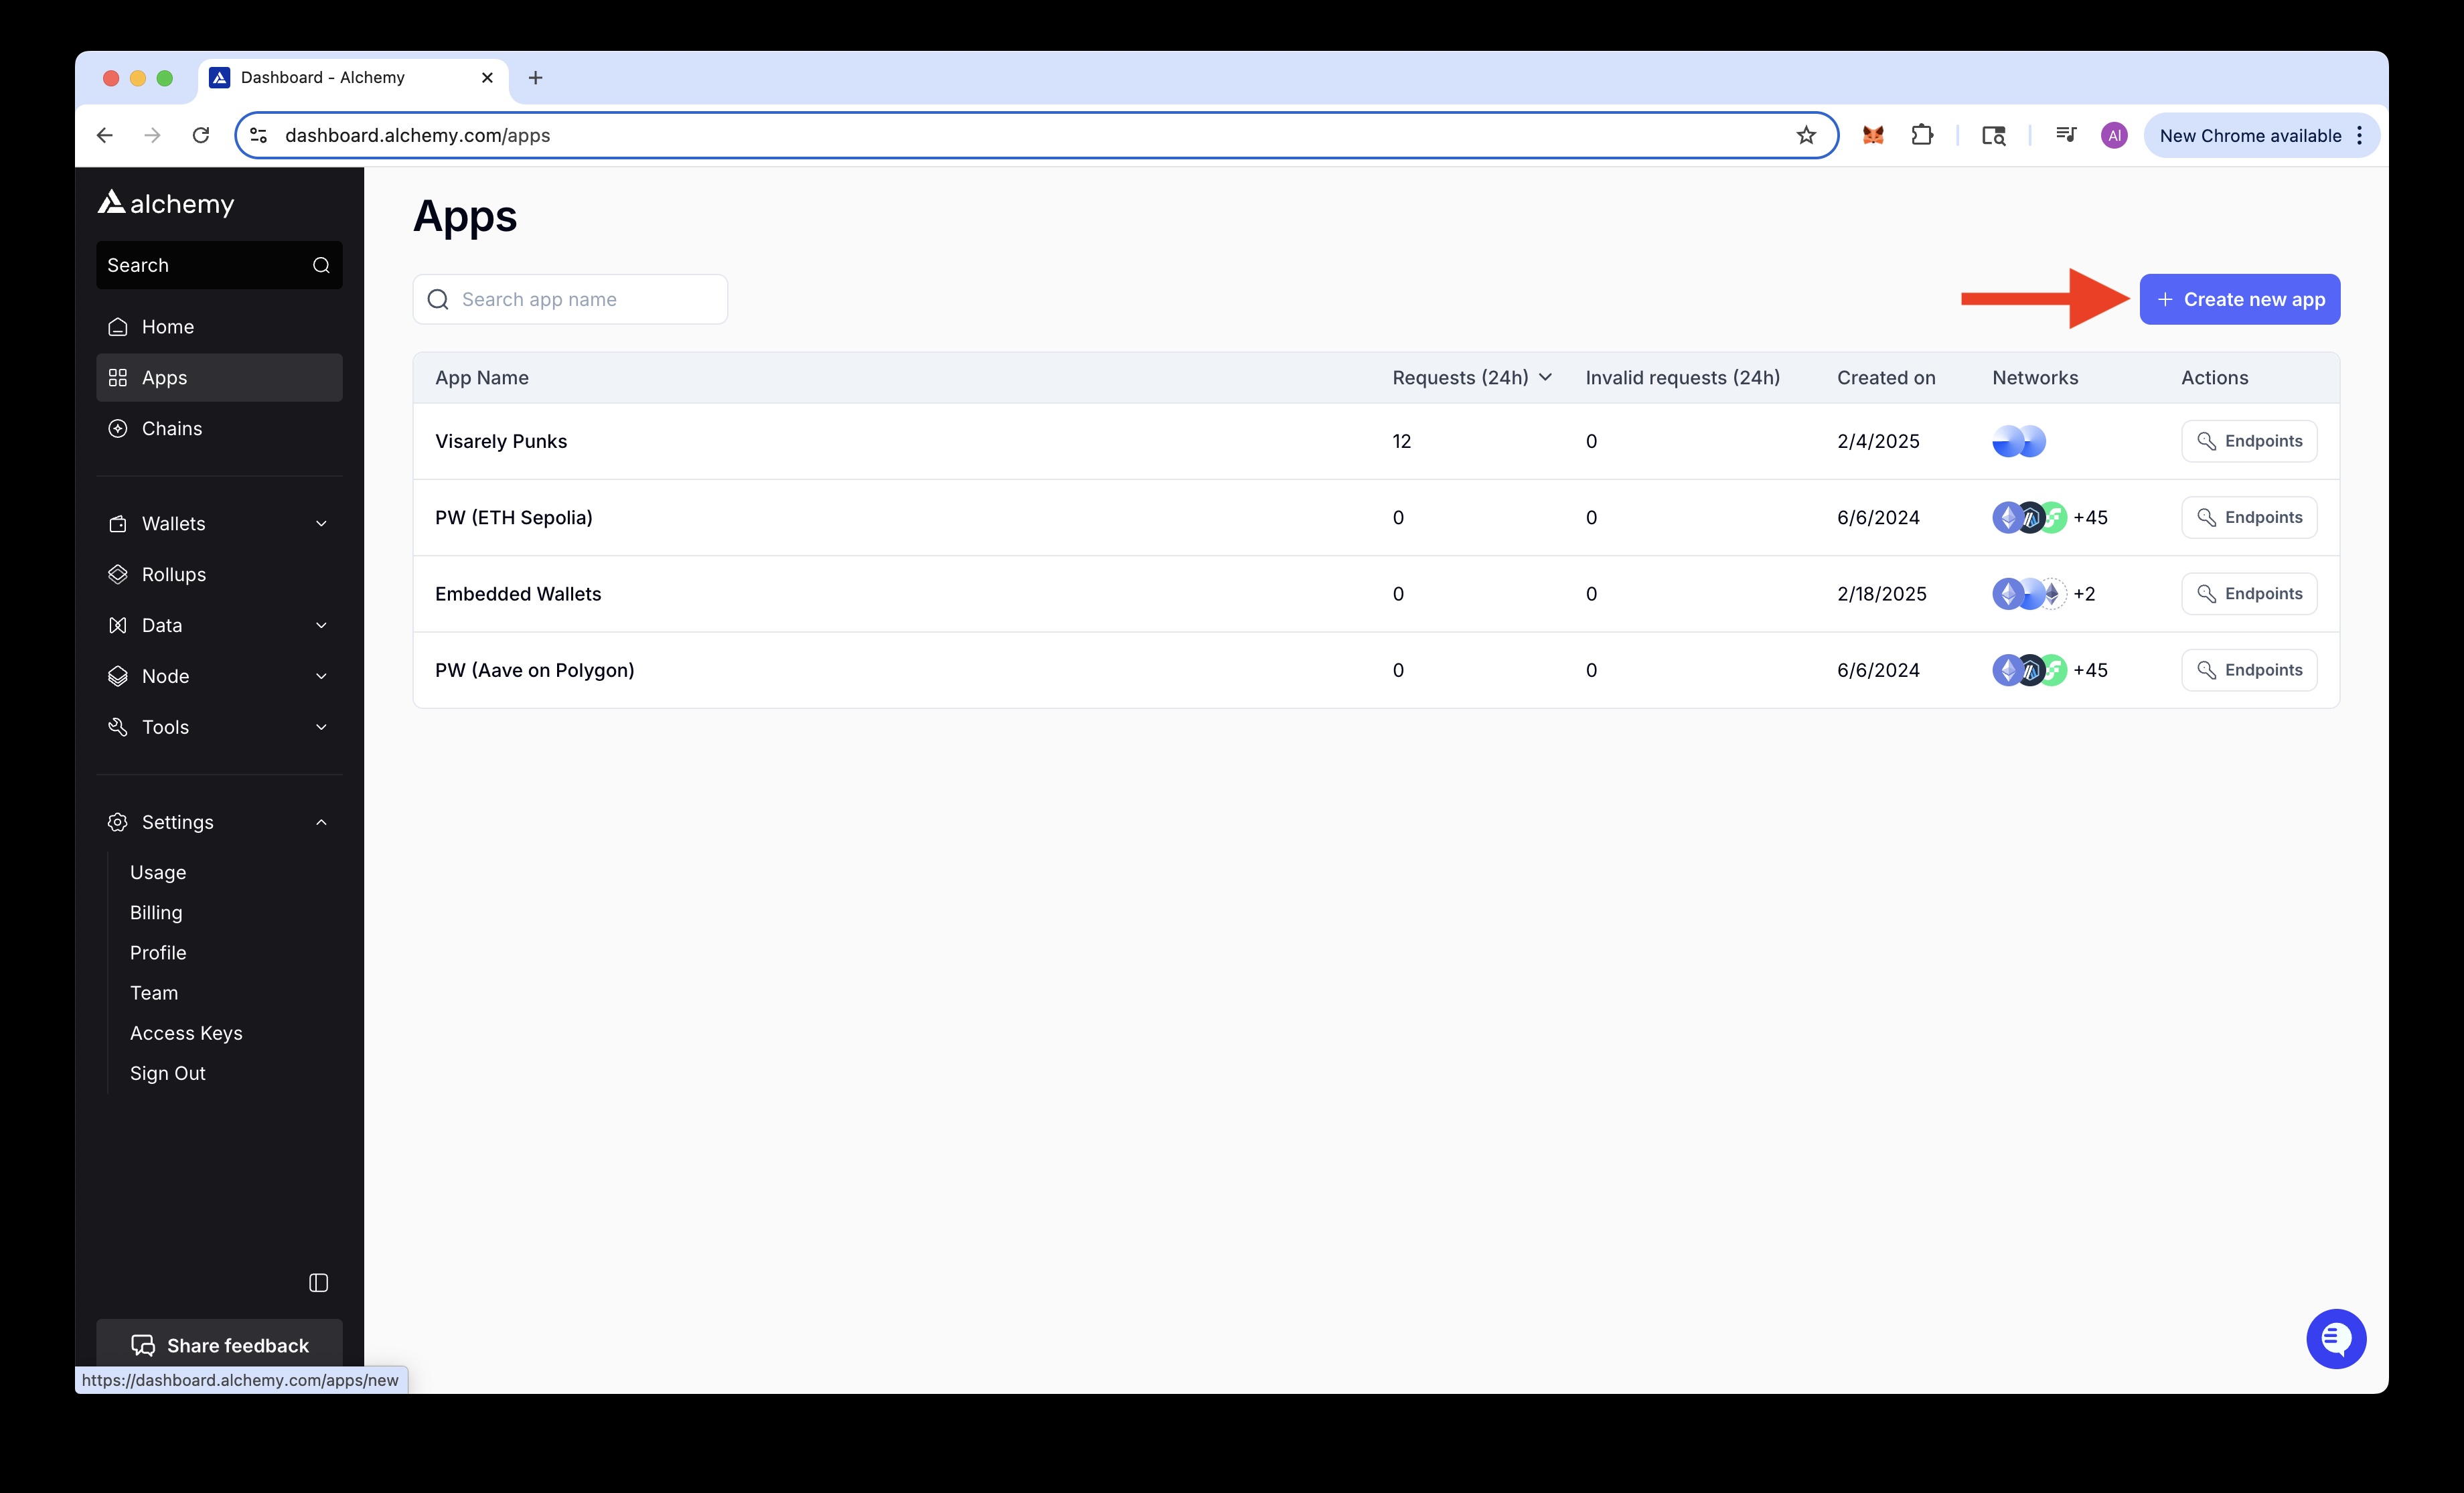This screenshot has height=1493, width=2464.
Task: Open the chat support bubble
Action: 2336,1338
